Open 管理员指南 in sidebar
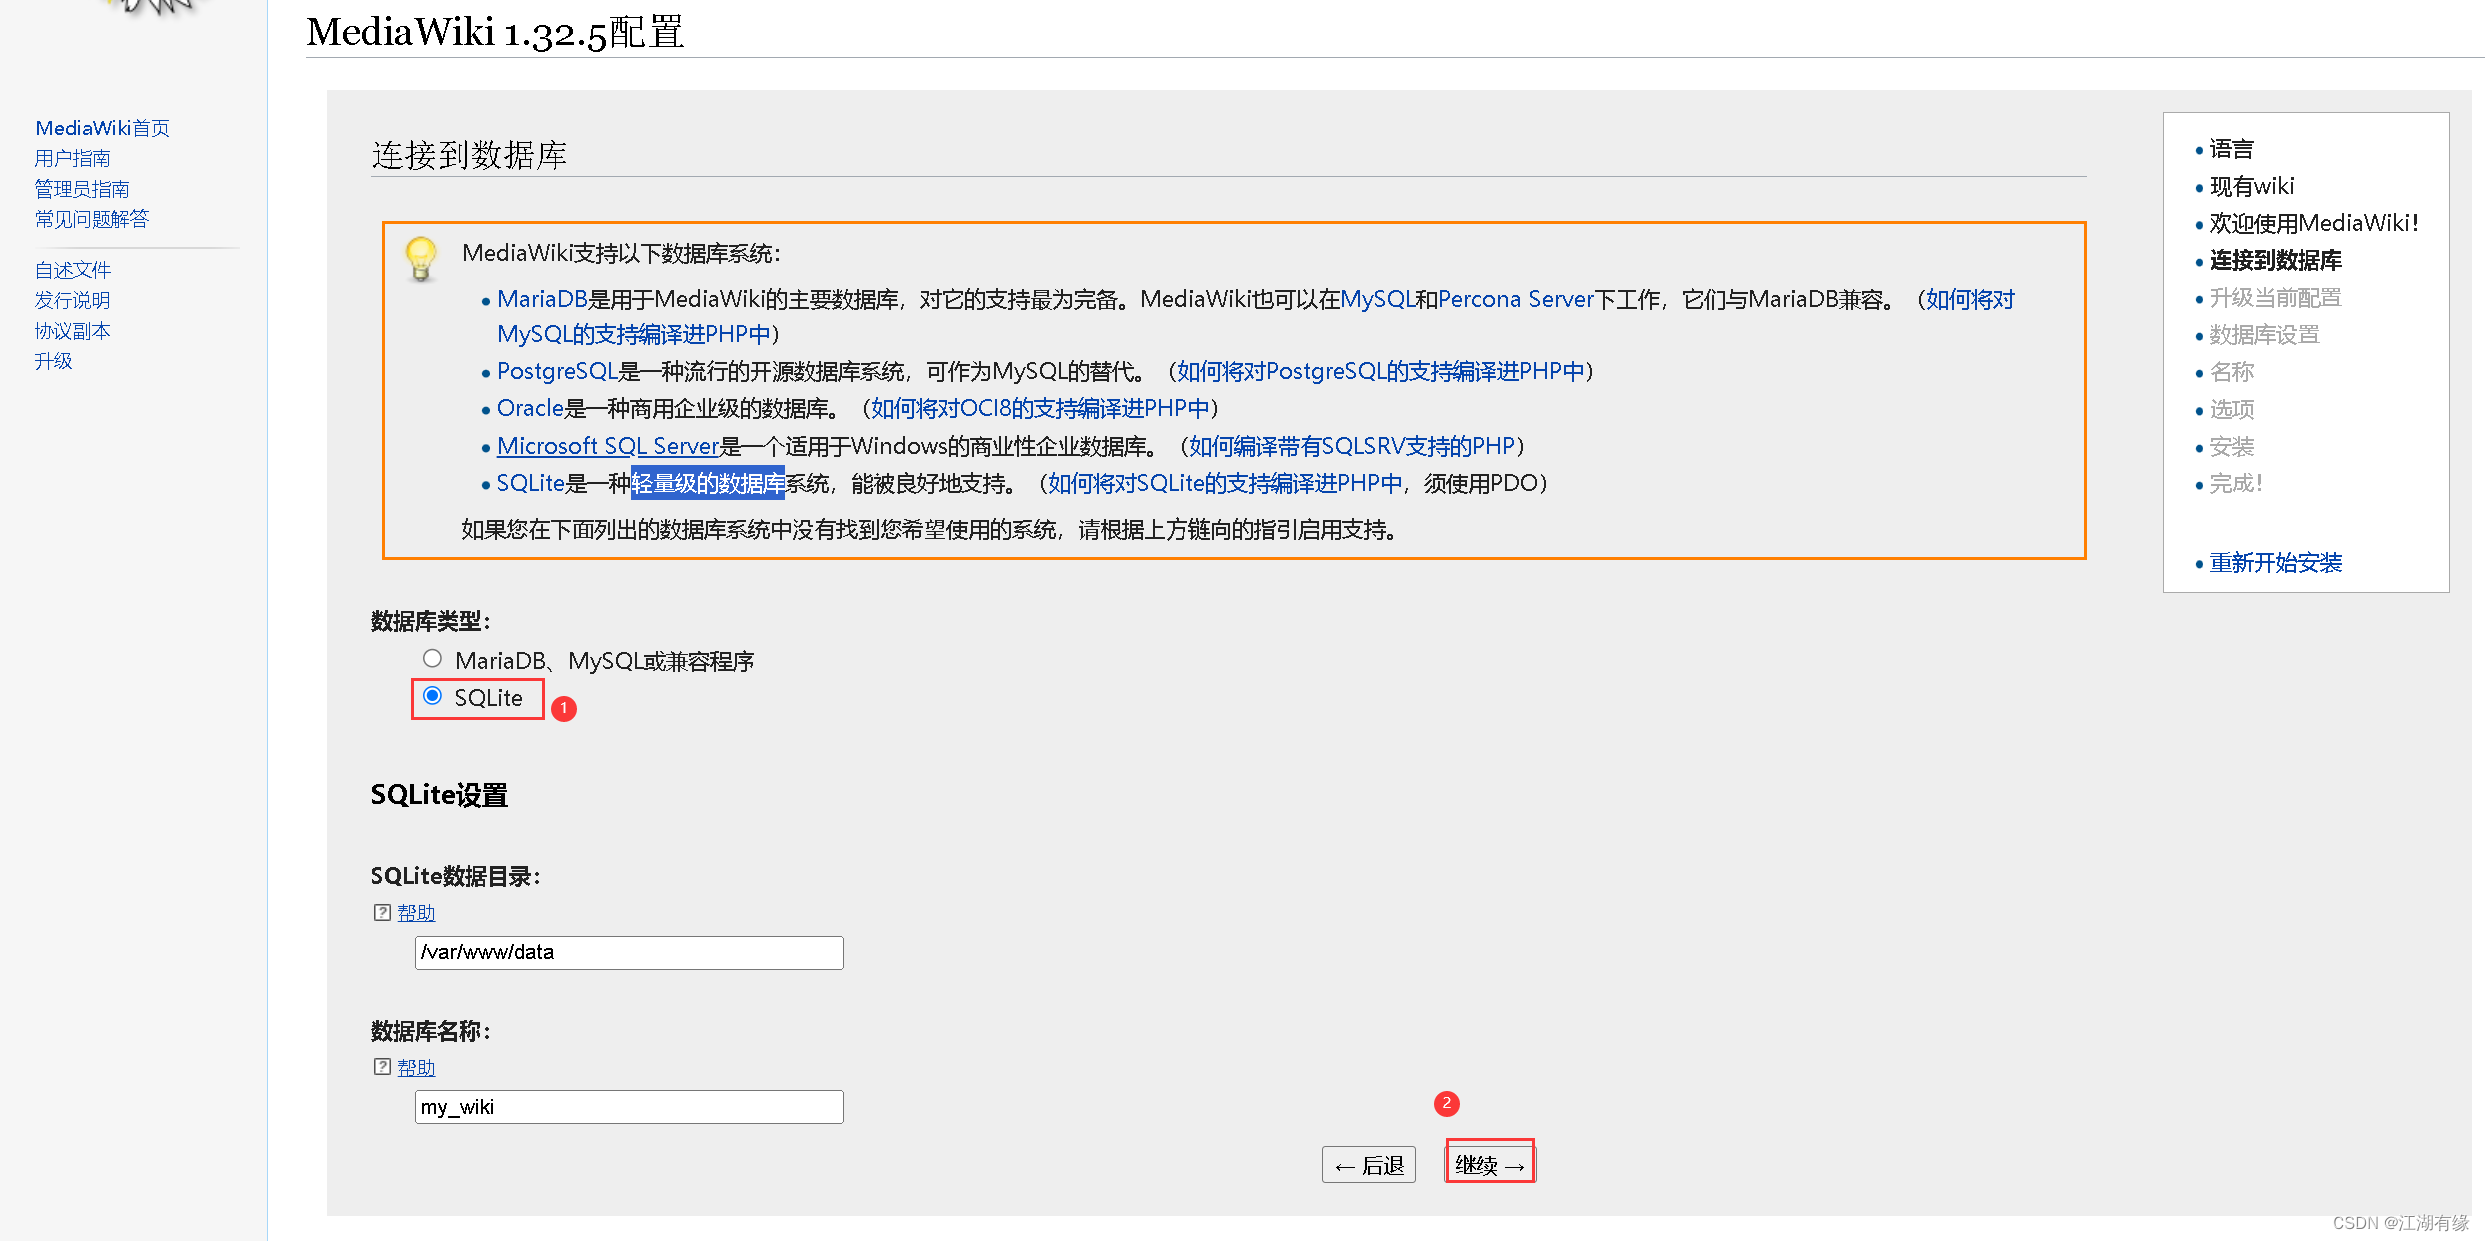The height and width of the screenshot is (1241, 2485). (x=82, y=189)
